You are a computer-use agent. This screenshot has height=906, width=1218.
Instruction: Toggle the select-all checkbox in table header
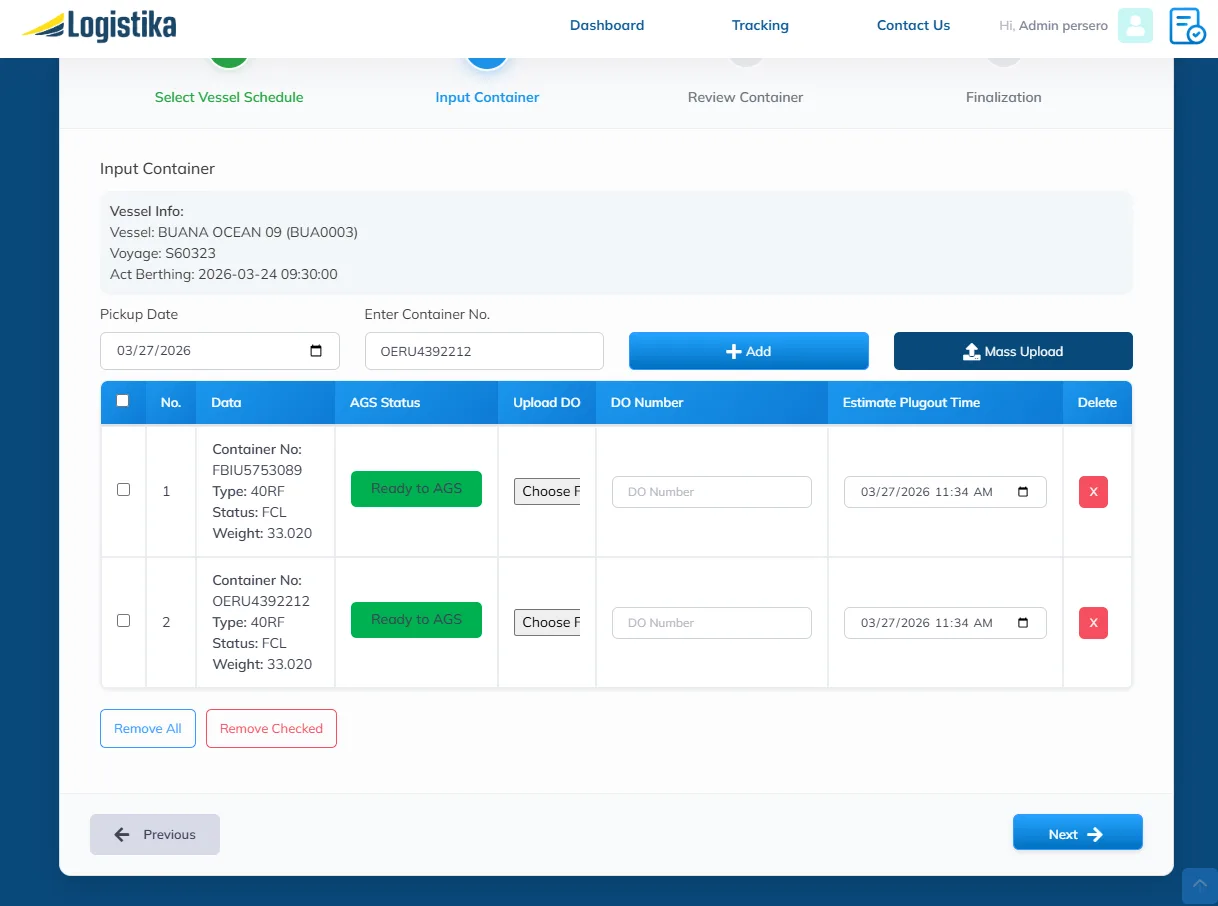(x=123, y=401)
